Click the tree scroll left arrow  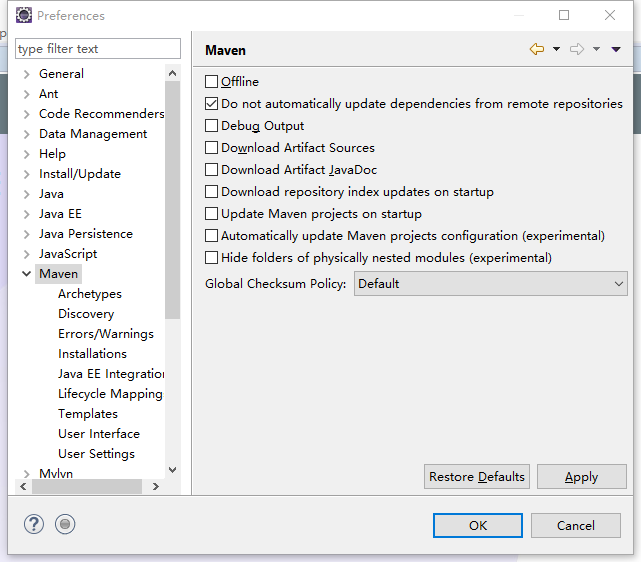(x=23, y=486)
